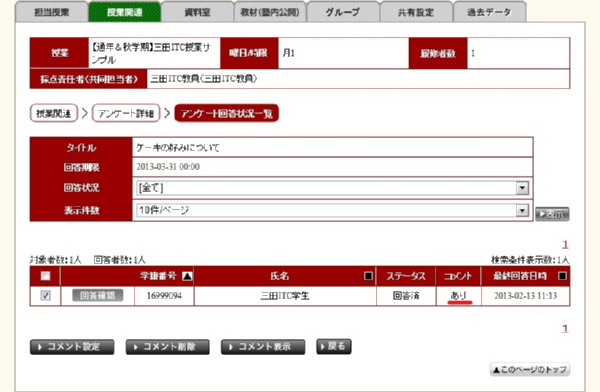Click the コメント設定 button

[x=72, y=347]
